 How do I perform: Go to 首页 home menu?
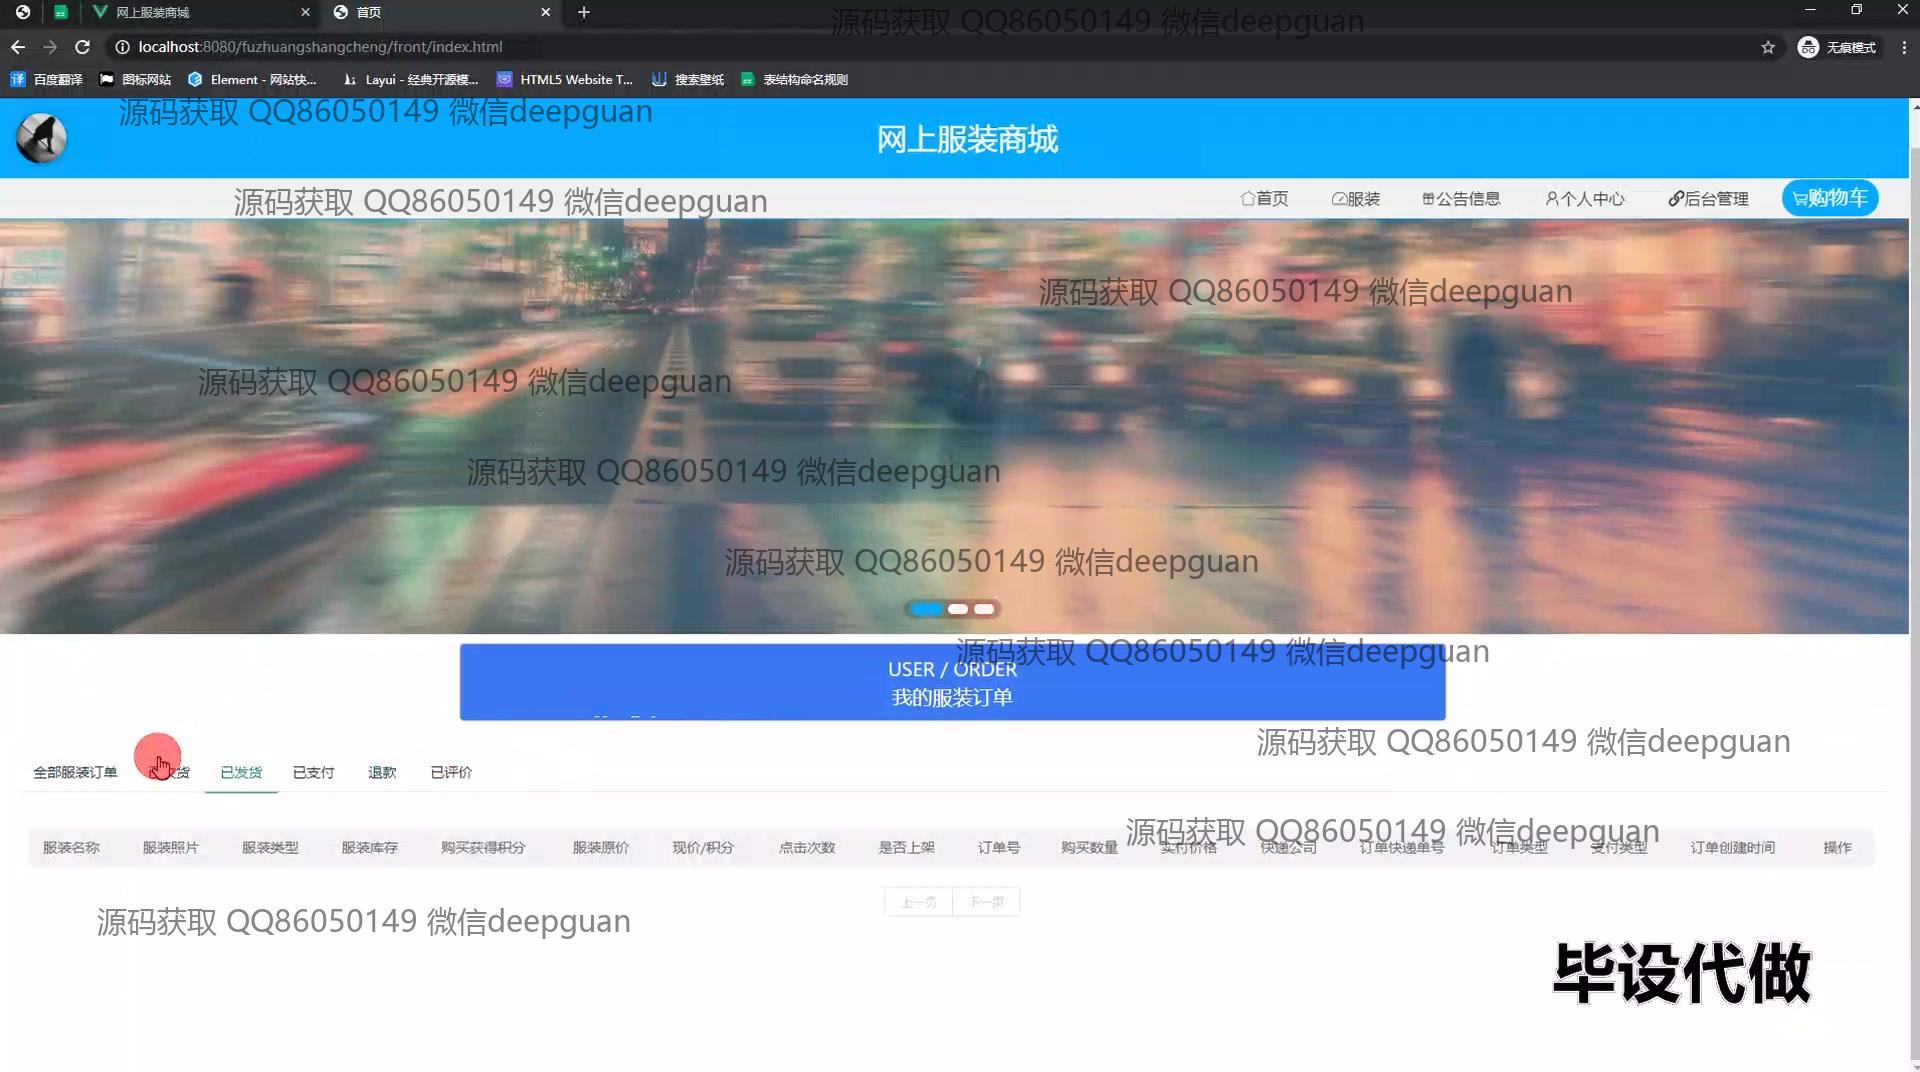pyautogui.click(x=1264, y=199)
